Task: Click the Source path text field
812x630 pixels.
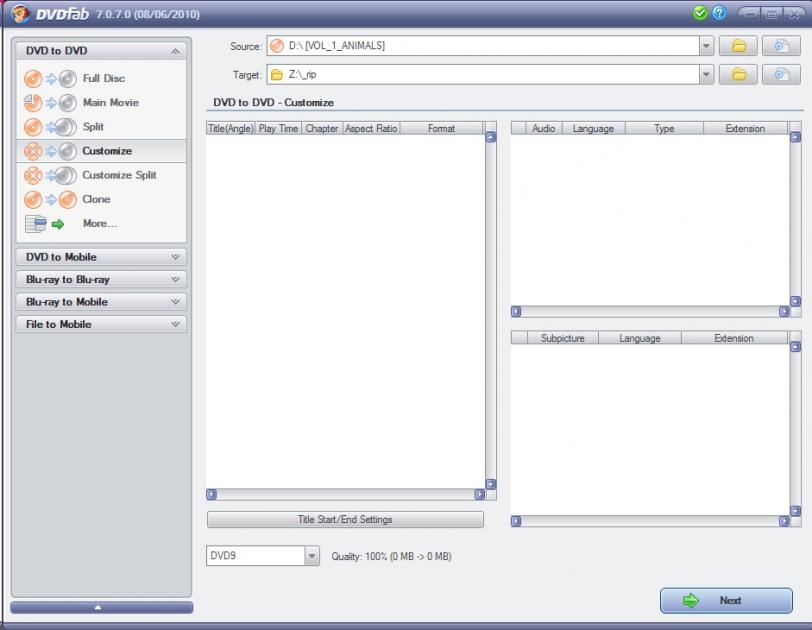Action: [483, 46]
